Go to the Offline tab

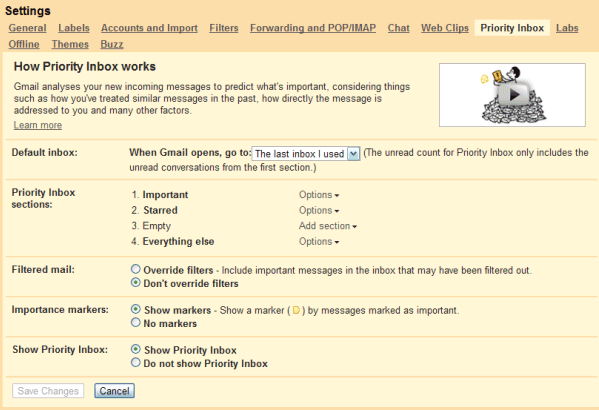click(x=24, y=44)
